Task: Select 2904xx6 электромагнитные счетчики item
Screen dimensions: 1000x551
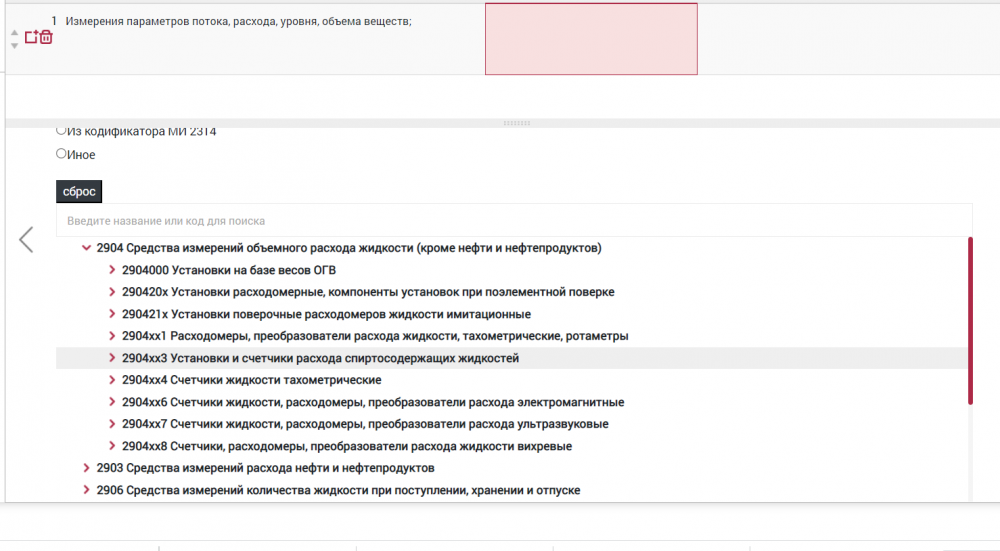Action: click(x=372, y=402)
